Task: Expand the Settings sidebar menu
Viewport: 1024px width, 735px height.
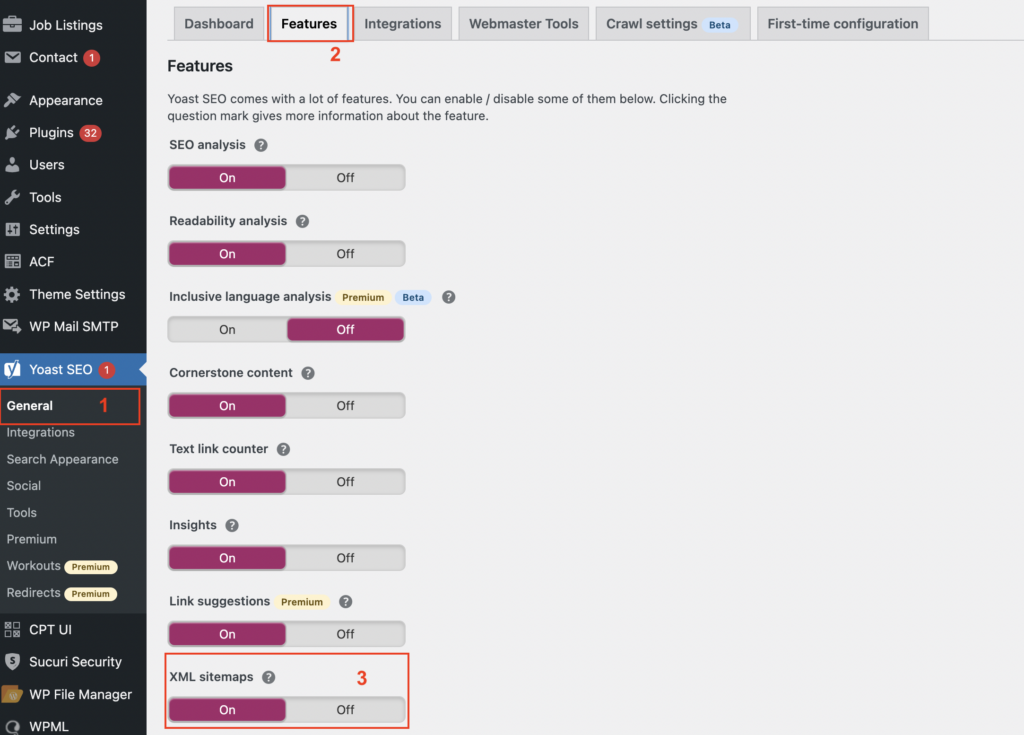Action: [54, 229]
